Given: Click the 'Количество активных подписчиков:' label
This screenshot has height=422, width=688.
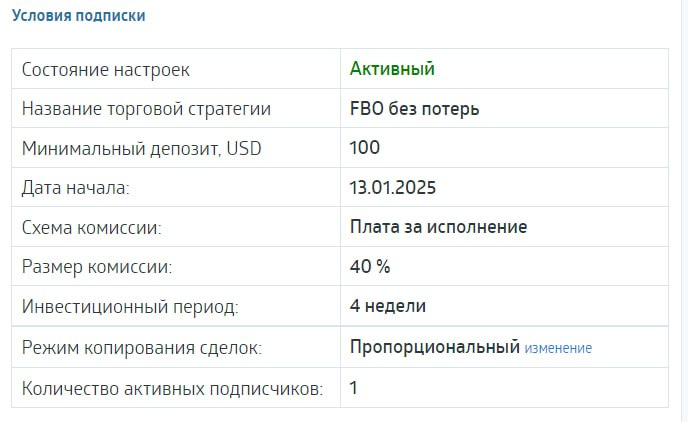Looking at the screenshot, I should click(173, 389).
